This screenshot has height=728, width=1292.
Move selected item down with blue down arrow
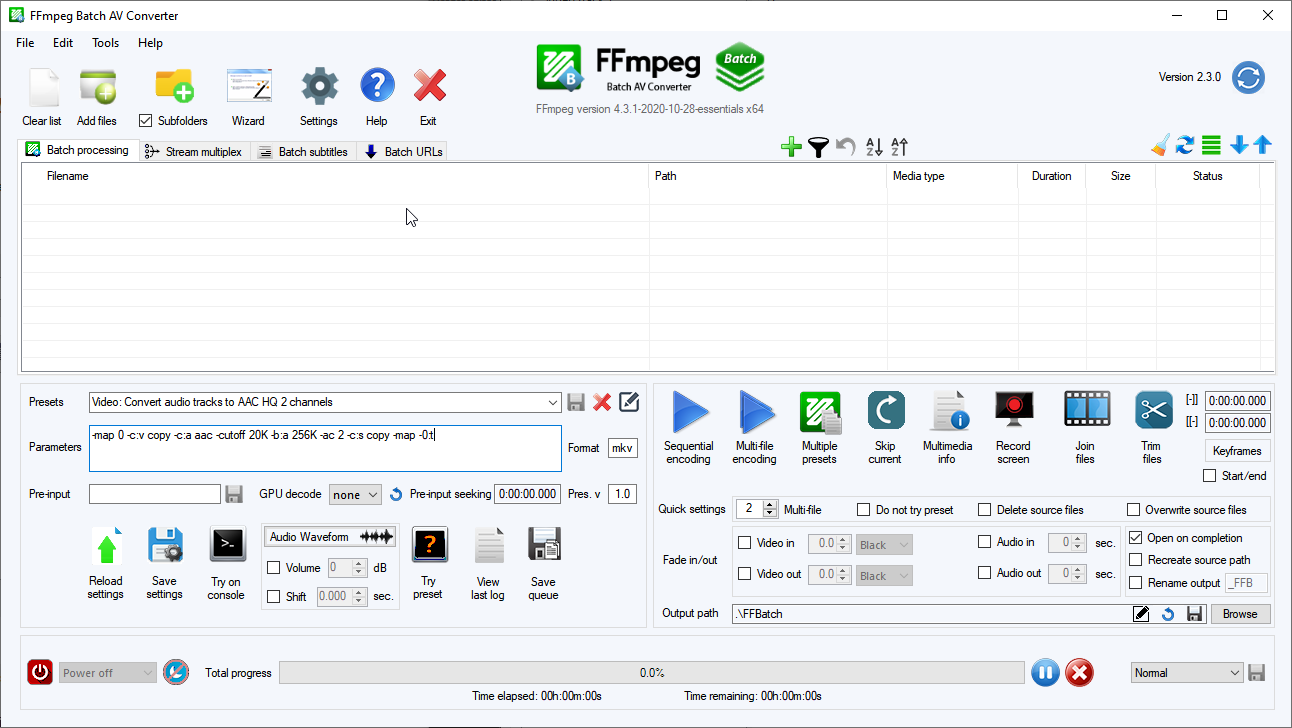click(1239, 145)
